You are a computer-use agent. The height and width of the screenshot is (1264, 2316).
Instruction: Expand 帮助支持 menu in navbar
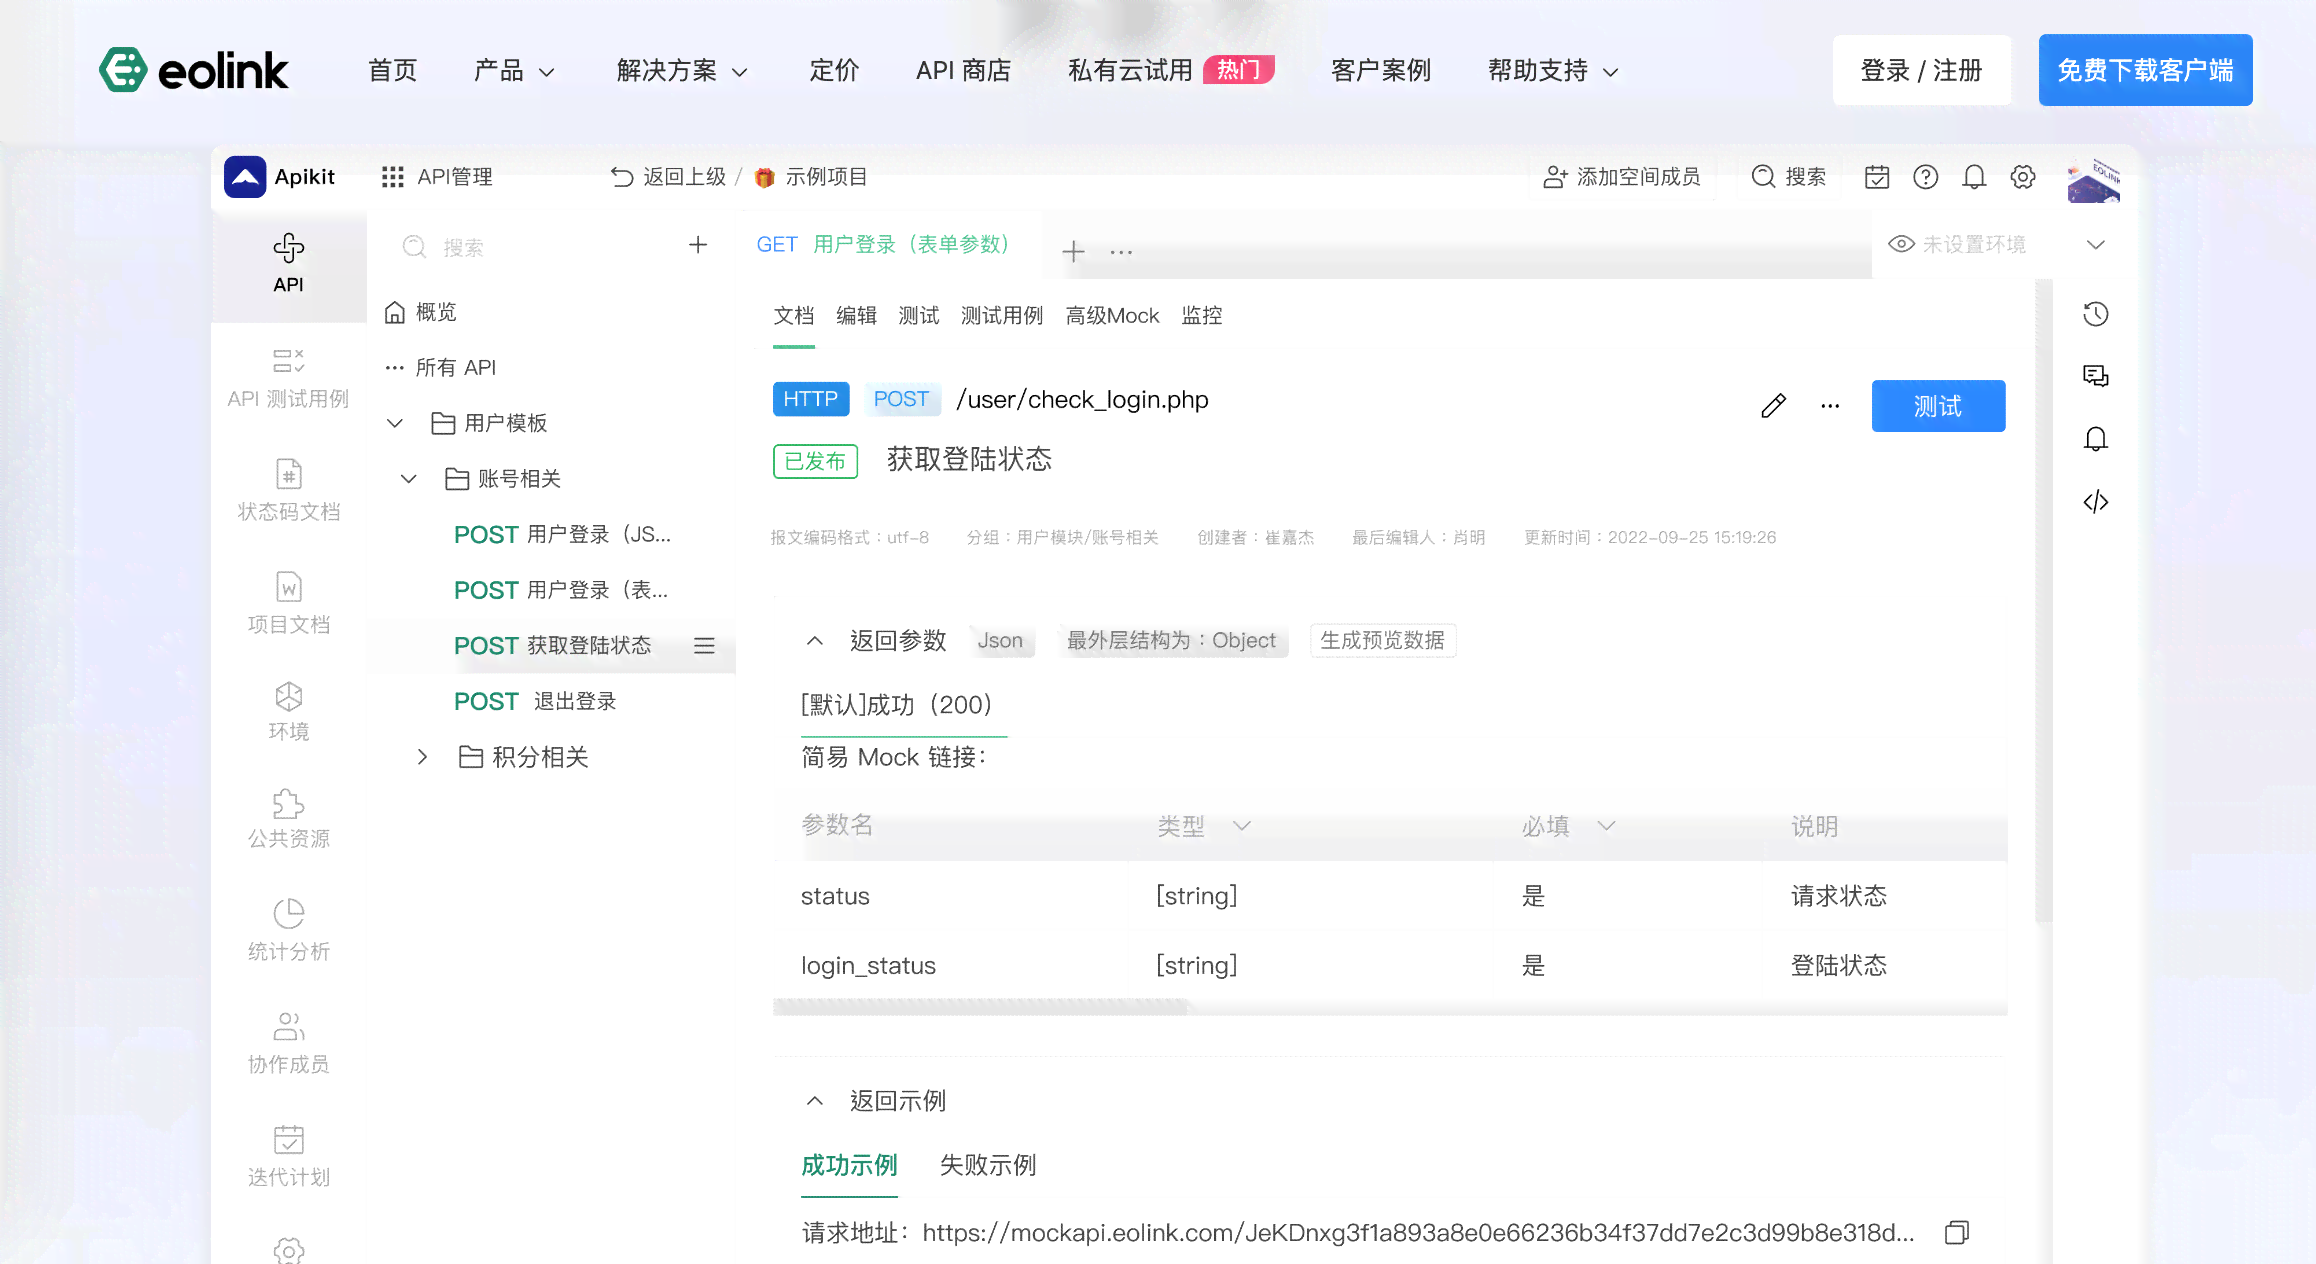pyautogui.click(x=1553, y=71)
